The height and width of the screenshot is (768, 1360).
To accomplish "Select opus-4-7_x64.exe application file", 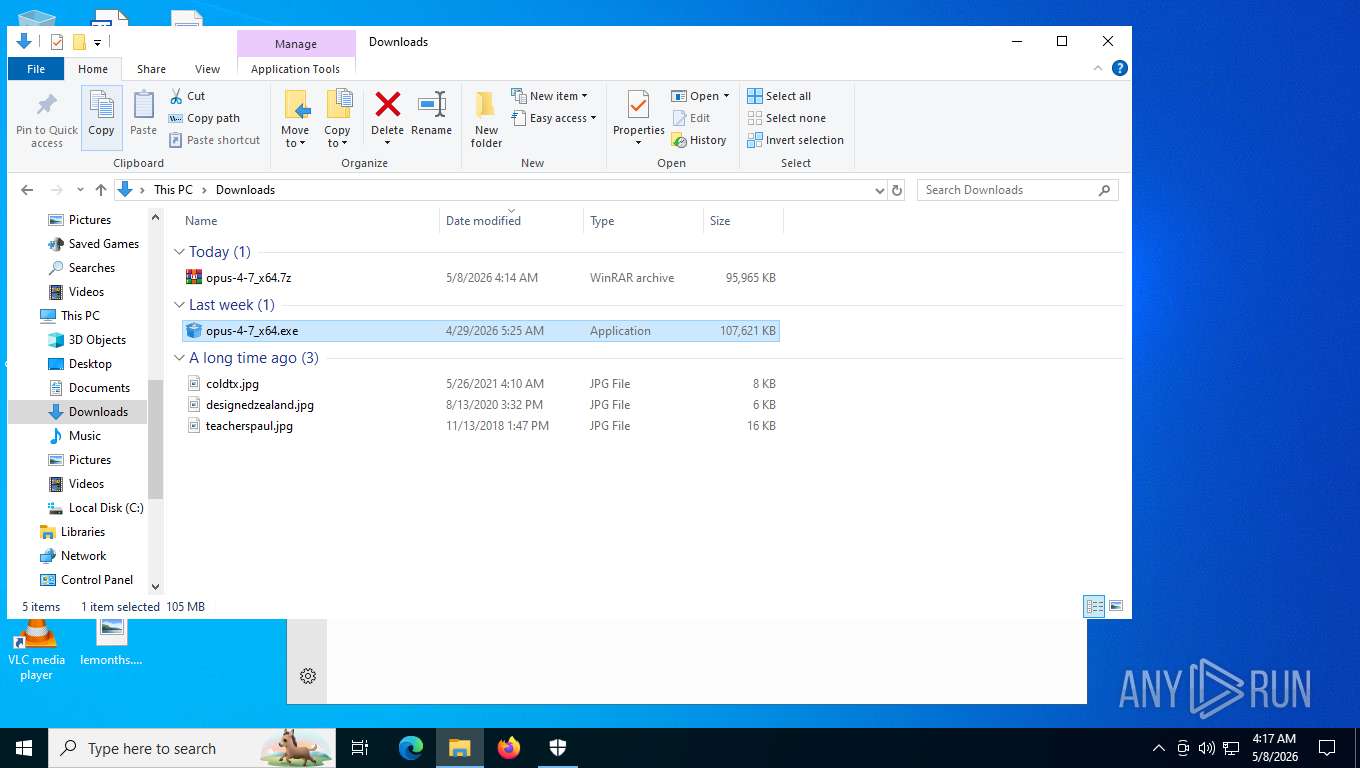I will [480, 331].
